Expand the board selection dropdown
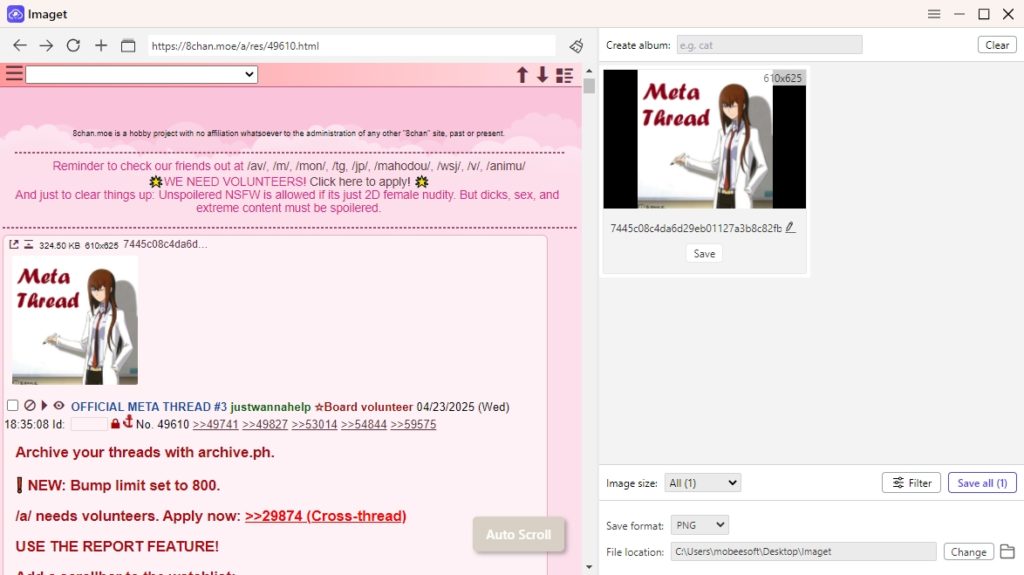The width and height of the screenshot is (1024, 575). point(142,74)
